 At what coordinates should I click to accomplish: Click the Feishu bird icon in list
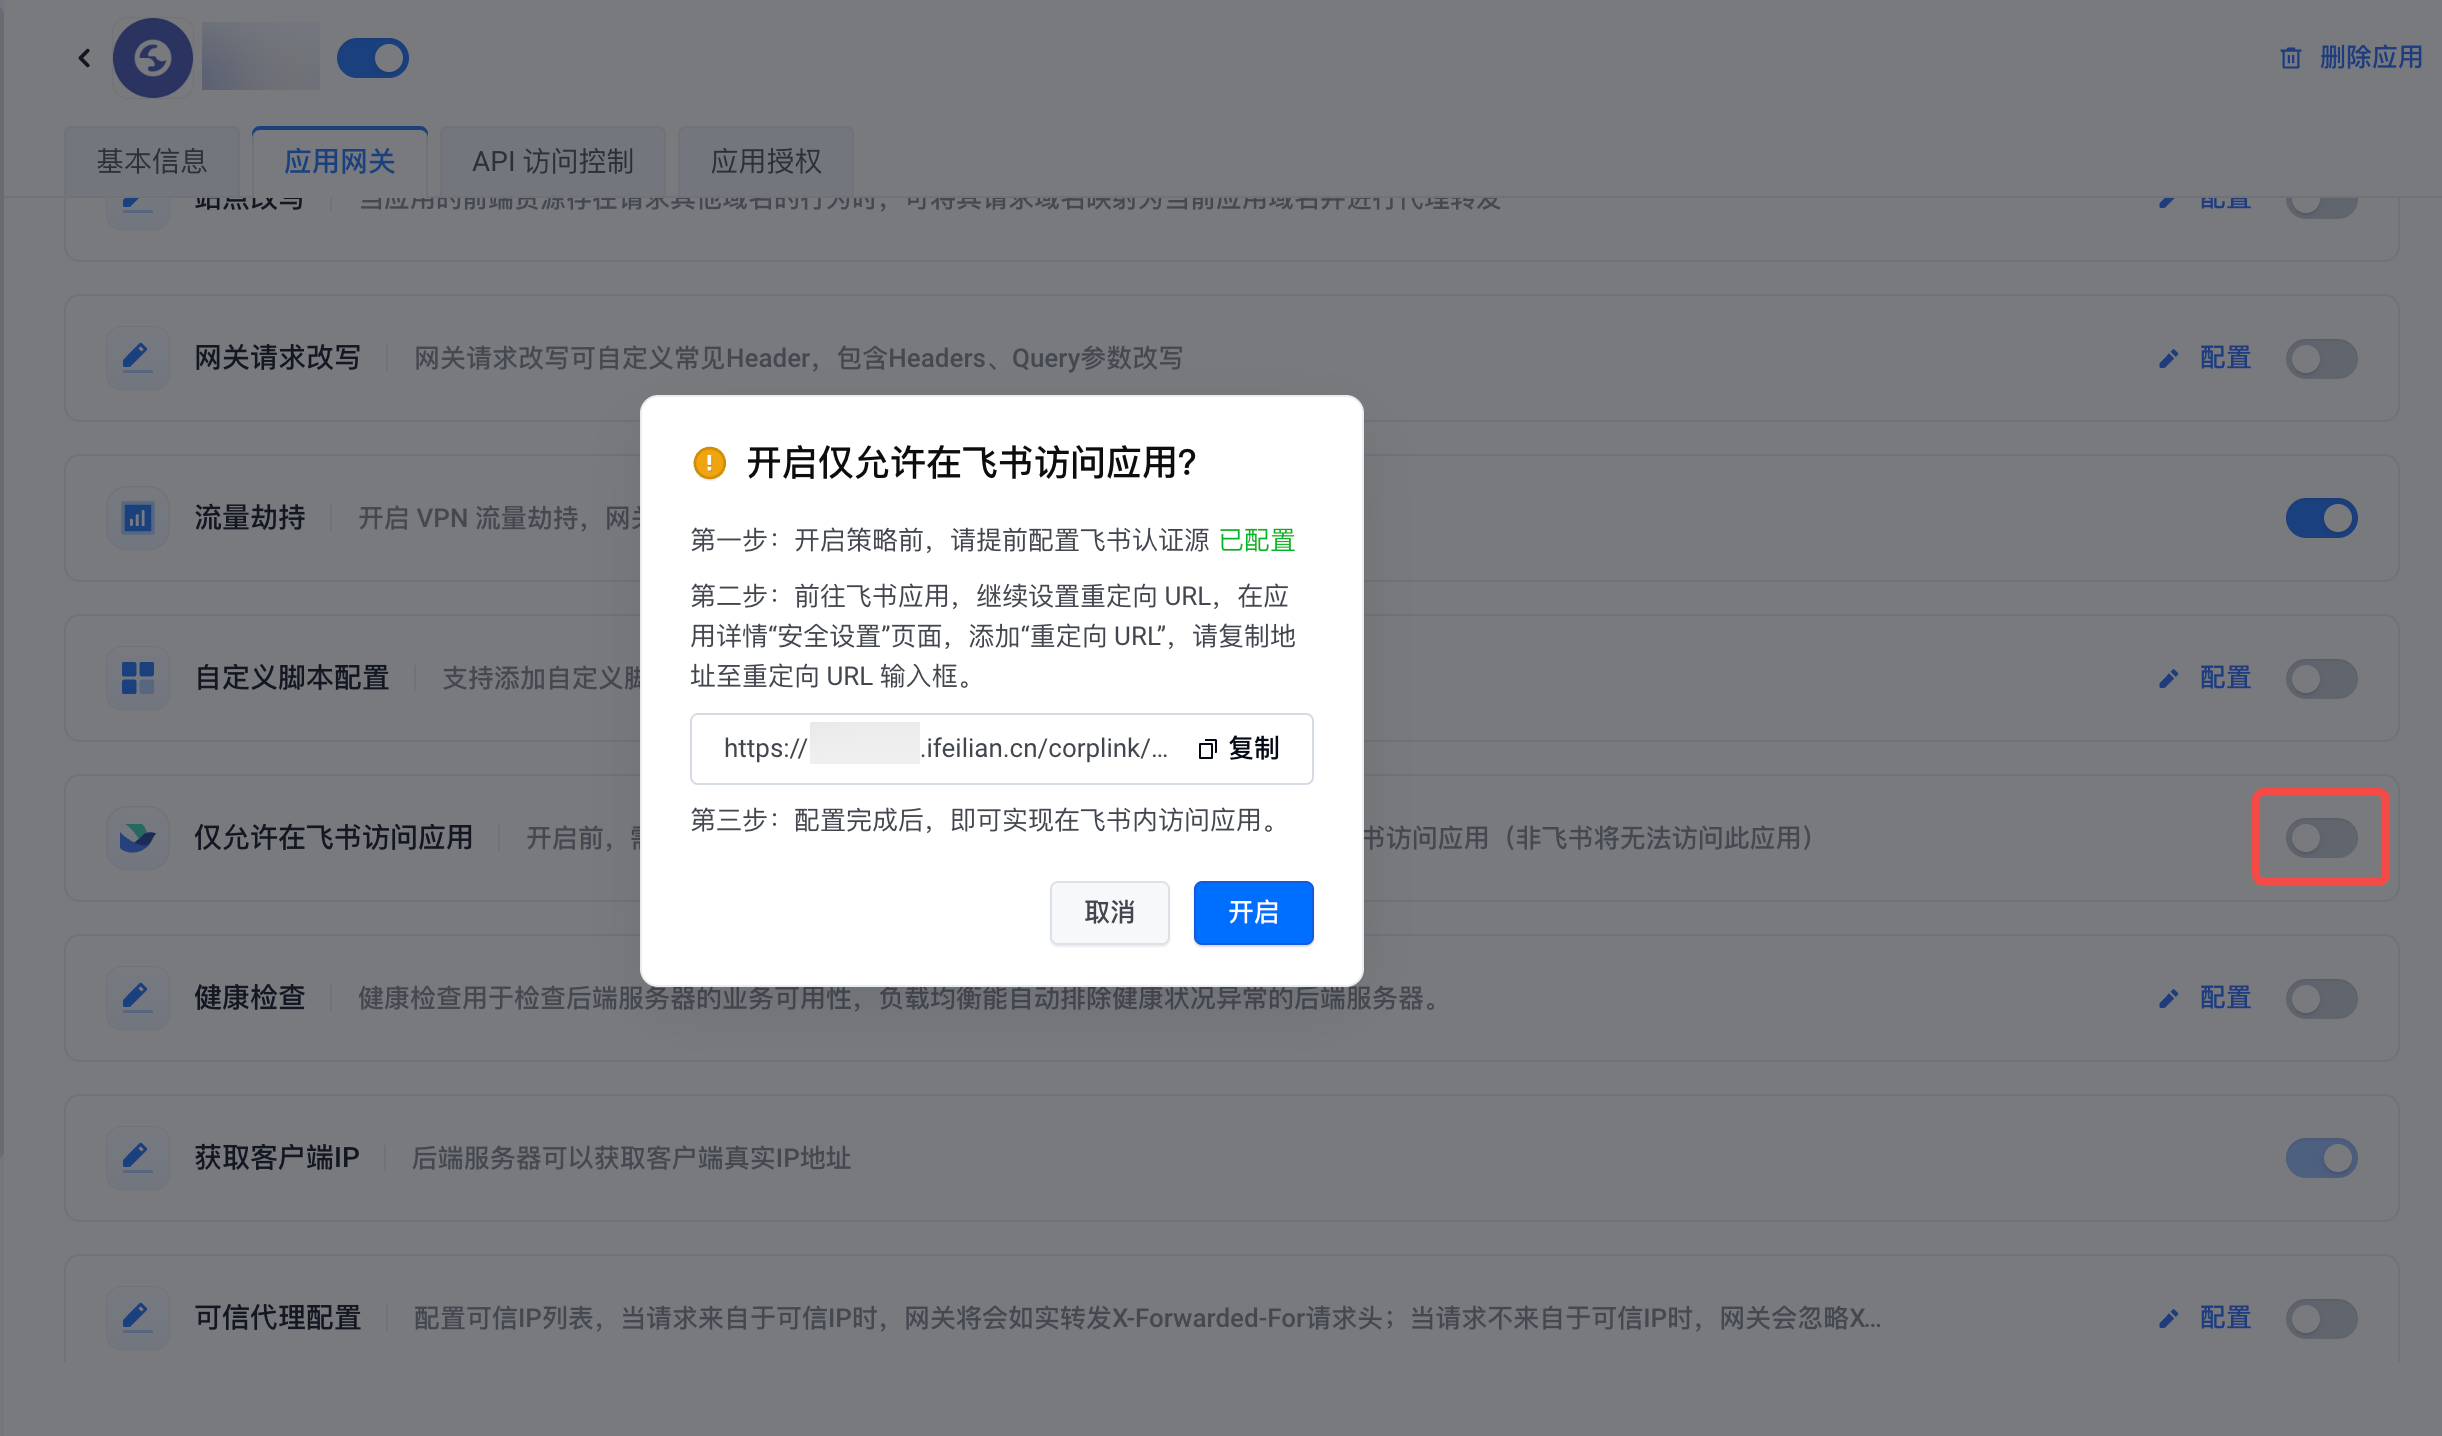[x=137, y=837]
